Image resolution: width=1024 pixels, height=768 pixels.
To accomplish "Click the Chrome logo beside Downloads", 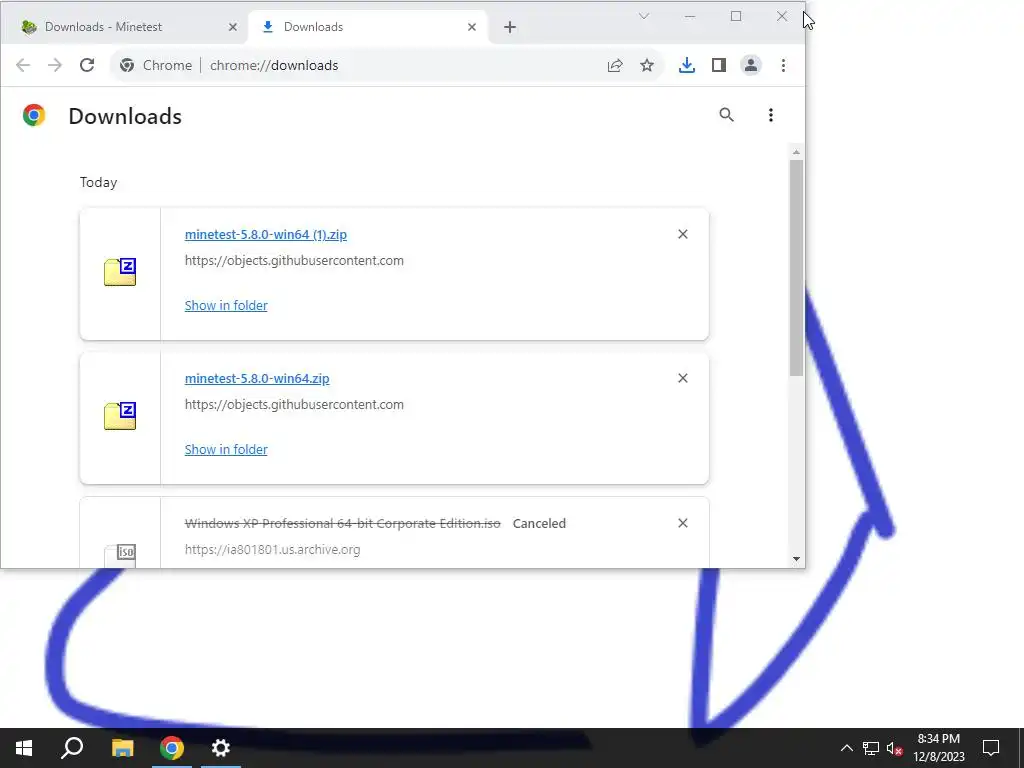I will click(34, 115).
